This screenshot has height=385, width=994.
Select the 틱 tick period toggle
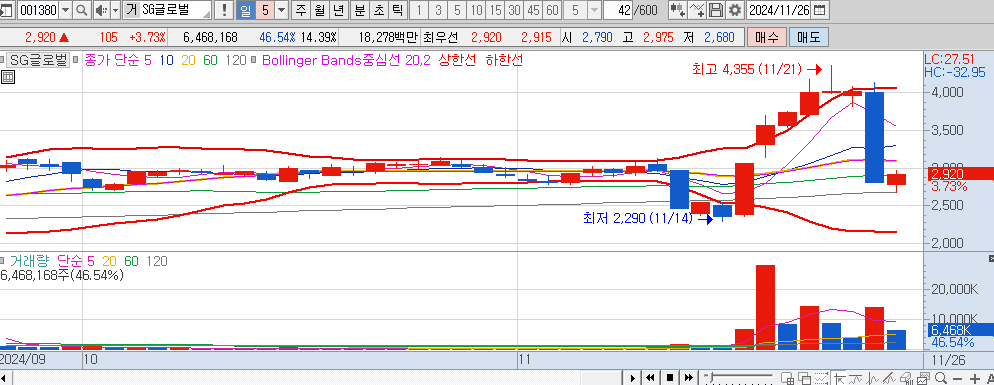coord(397,10)
